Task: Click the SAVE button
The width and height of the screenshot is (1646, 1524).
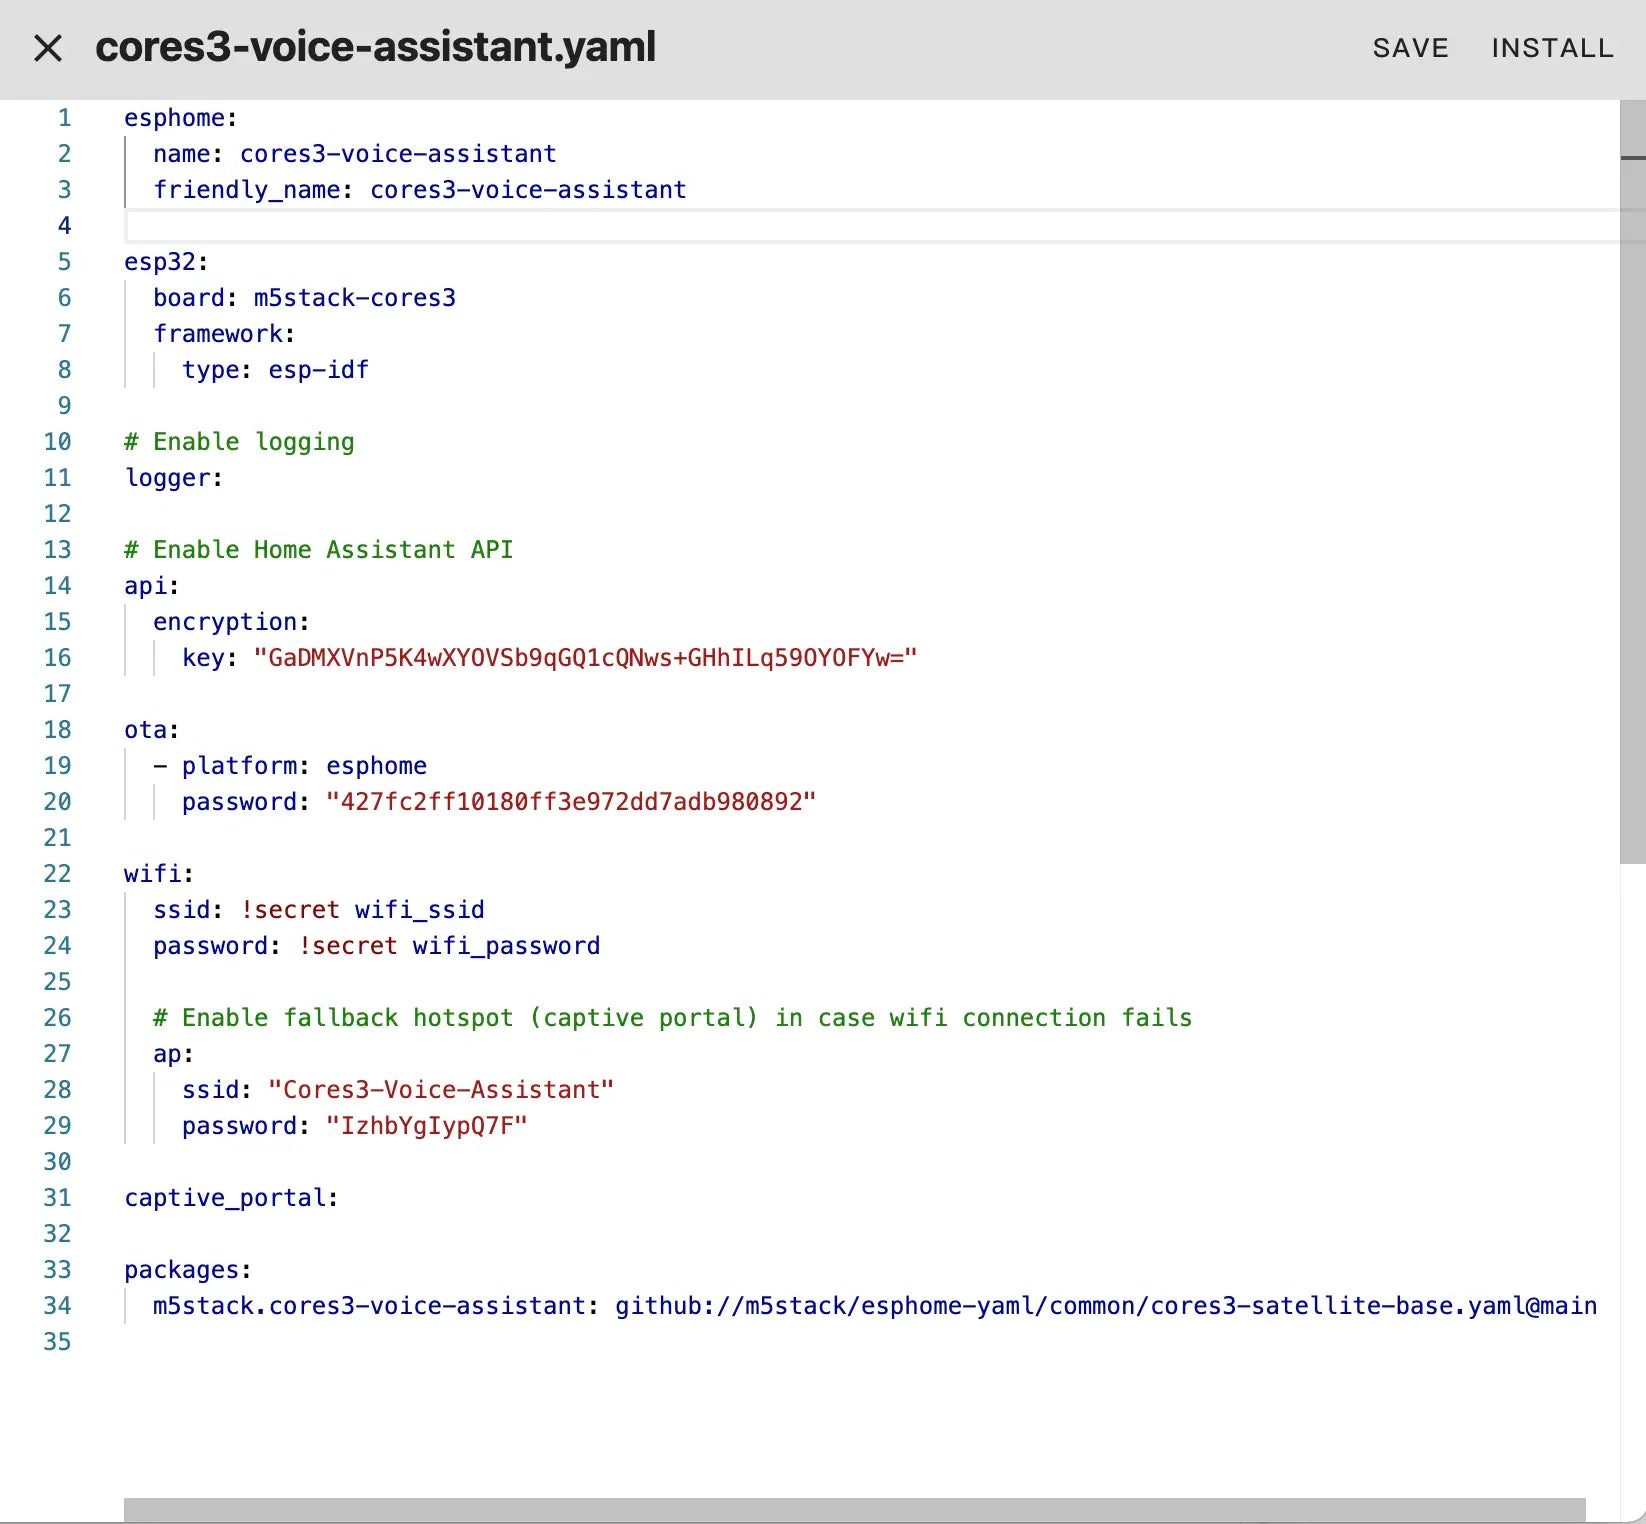Action: 1410,48
